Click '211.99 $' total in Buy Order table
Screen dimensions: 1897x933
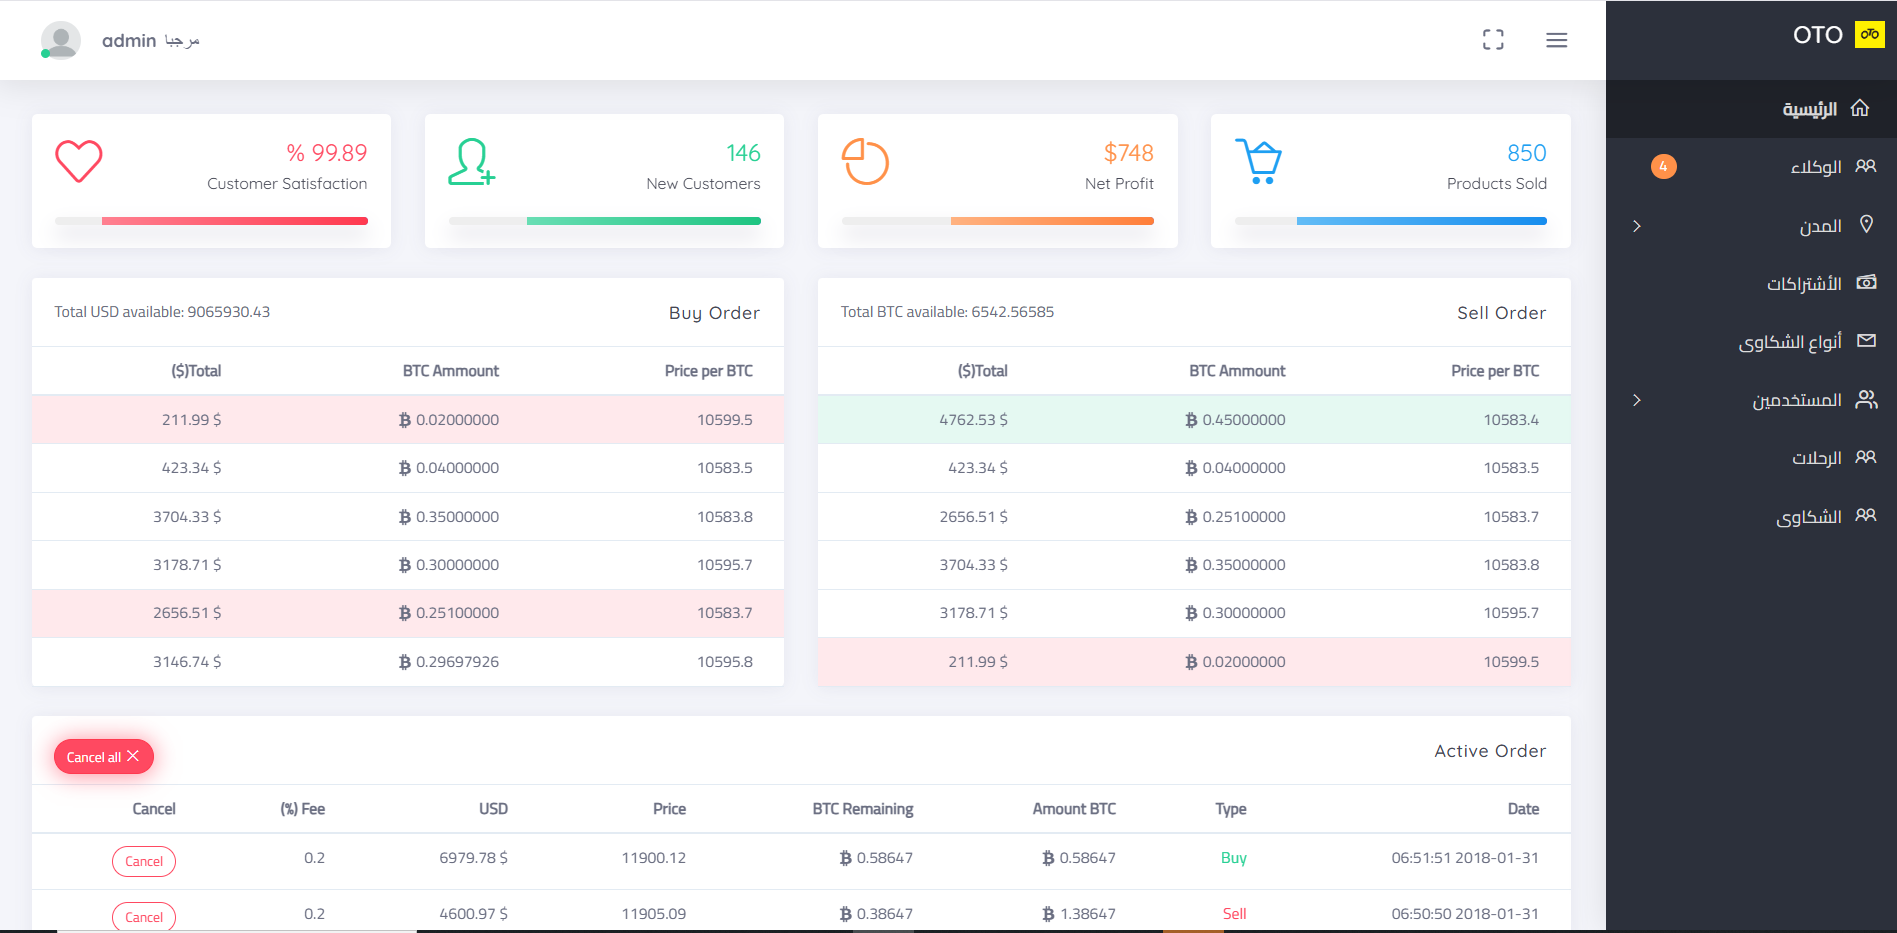(x=191, y=420)
